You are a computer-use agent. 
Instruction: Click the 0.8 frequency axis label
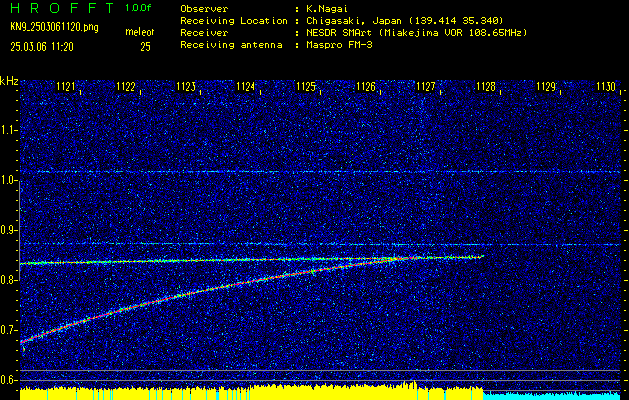[x=8, y=280]
